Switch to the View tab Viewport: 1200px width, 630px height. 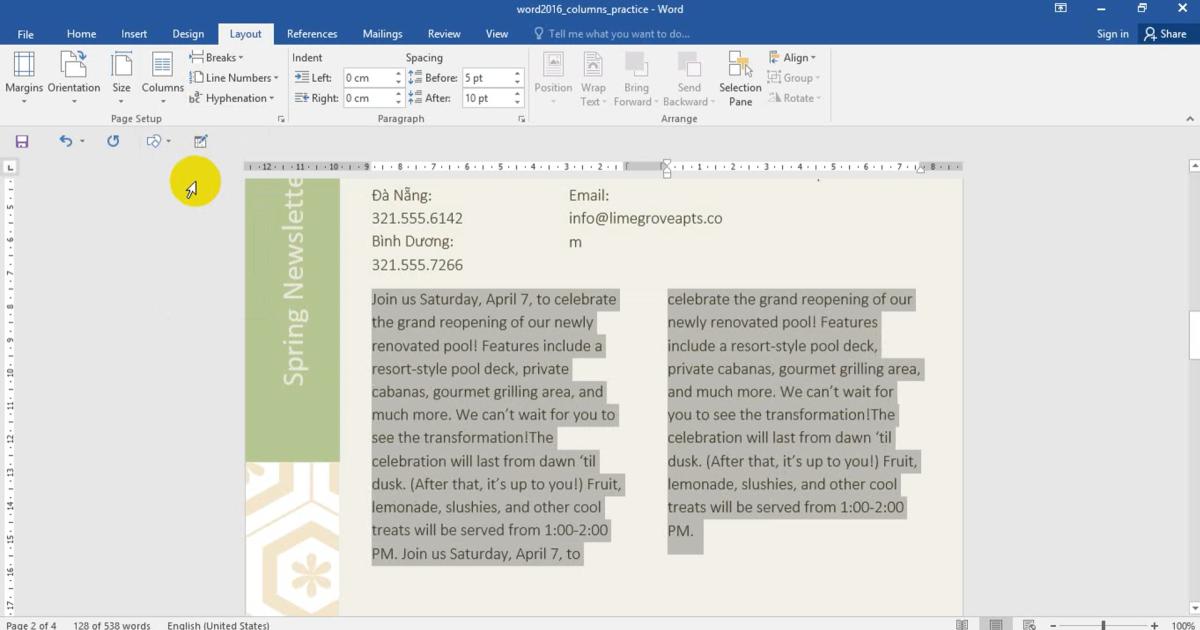[x=497, y=34]
